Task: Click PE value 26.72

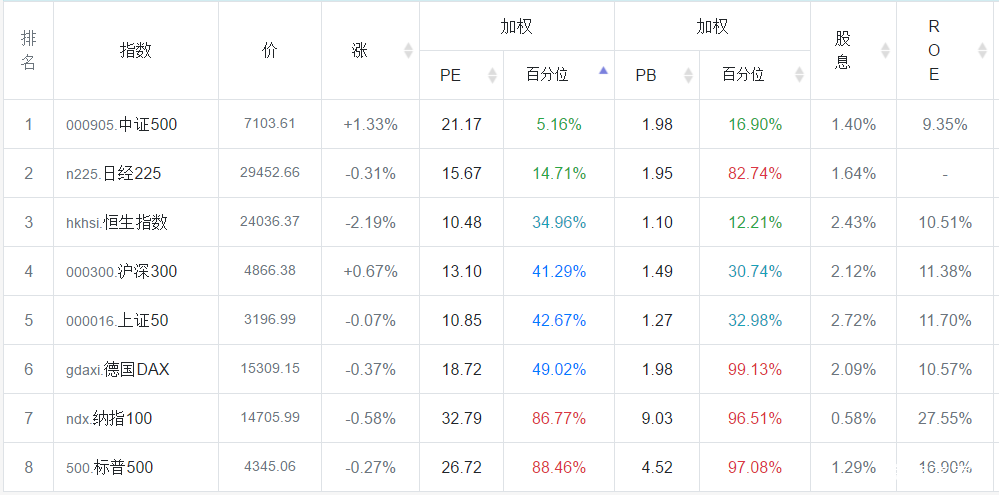Action: (461, 468)
